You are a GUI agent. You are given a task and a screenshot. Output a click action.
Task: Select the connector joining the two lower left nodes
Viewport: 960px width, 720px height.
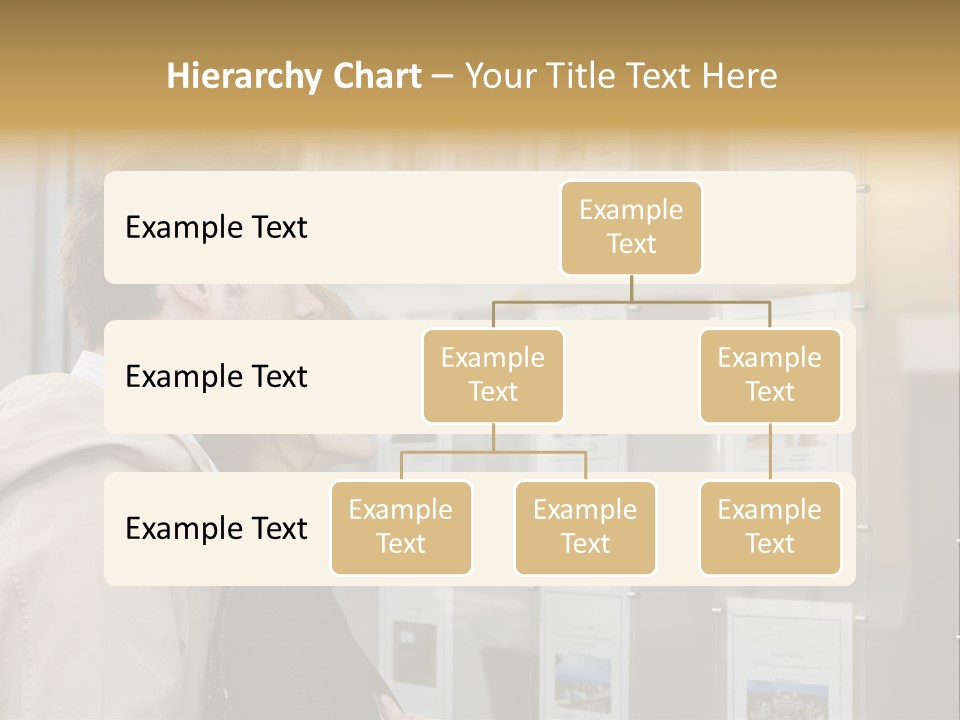tap(493, 458)
